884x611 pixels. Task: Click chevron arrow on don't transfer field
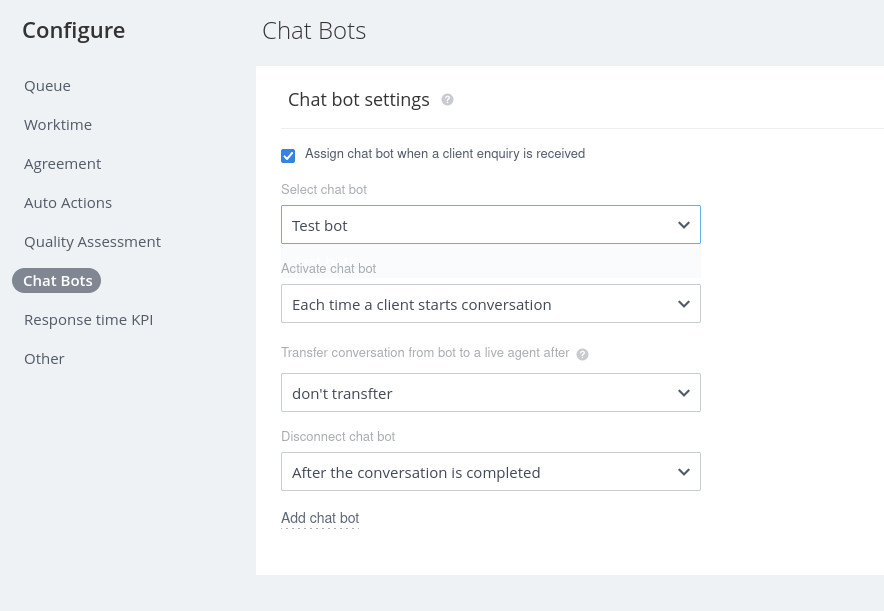pos(684,393)
